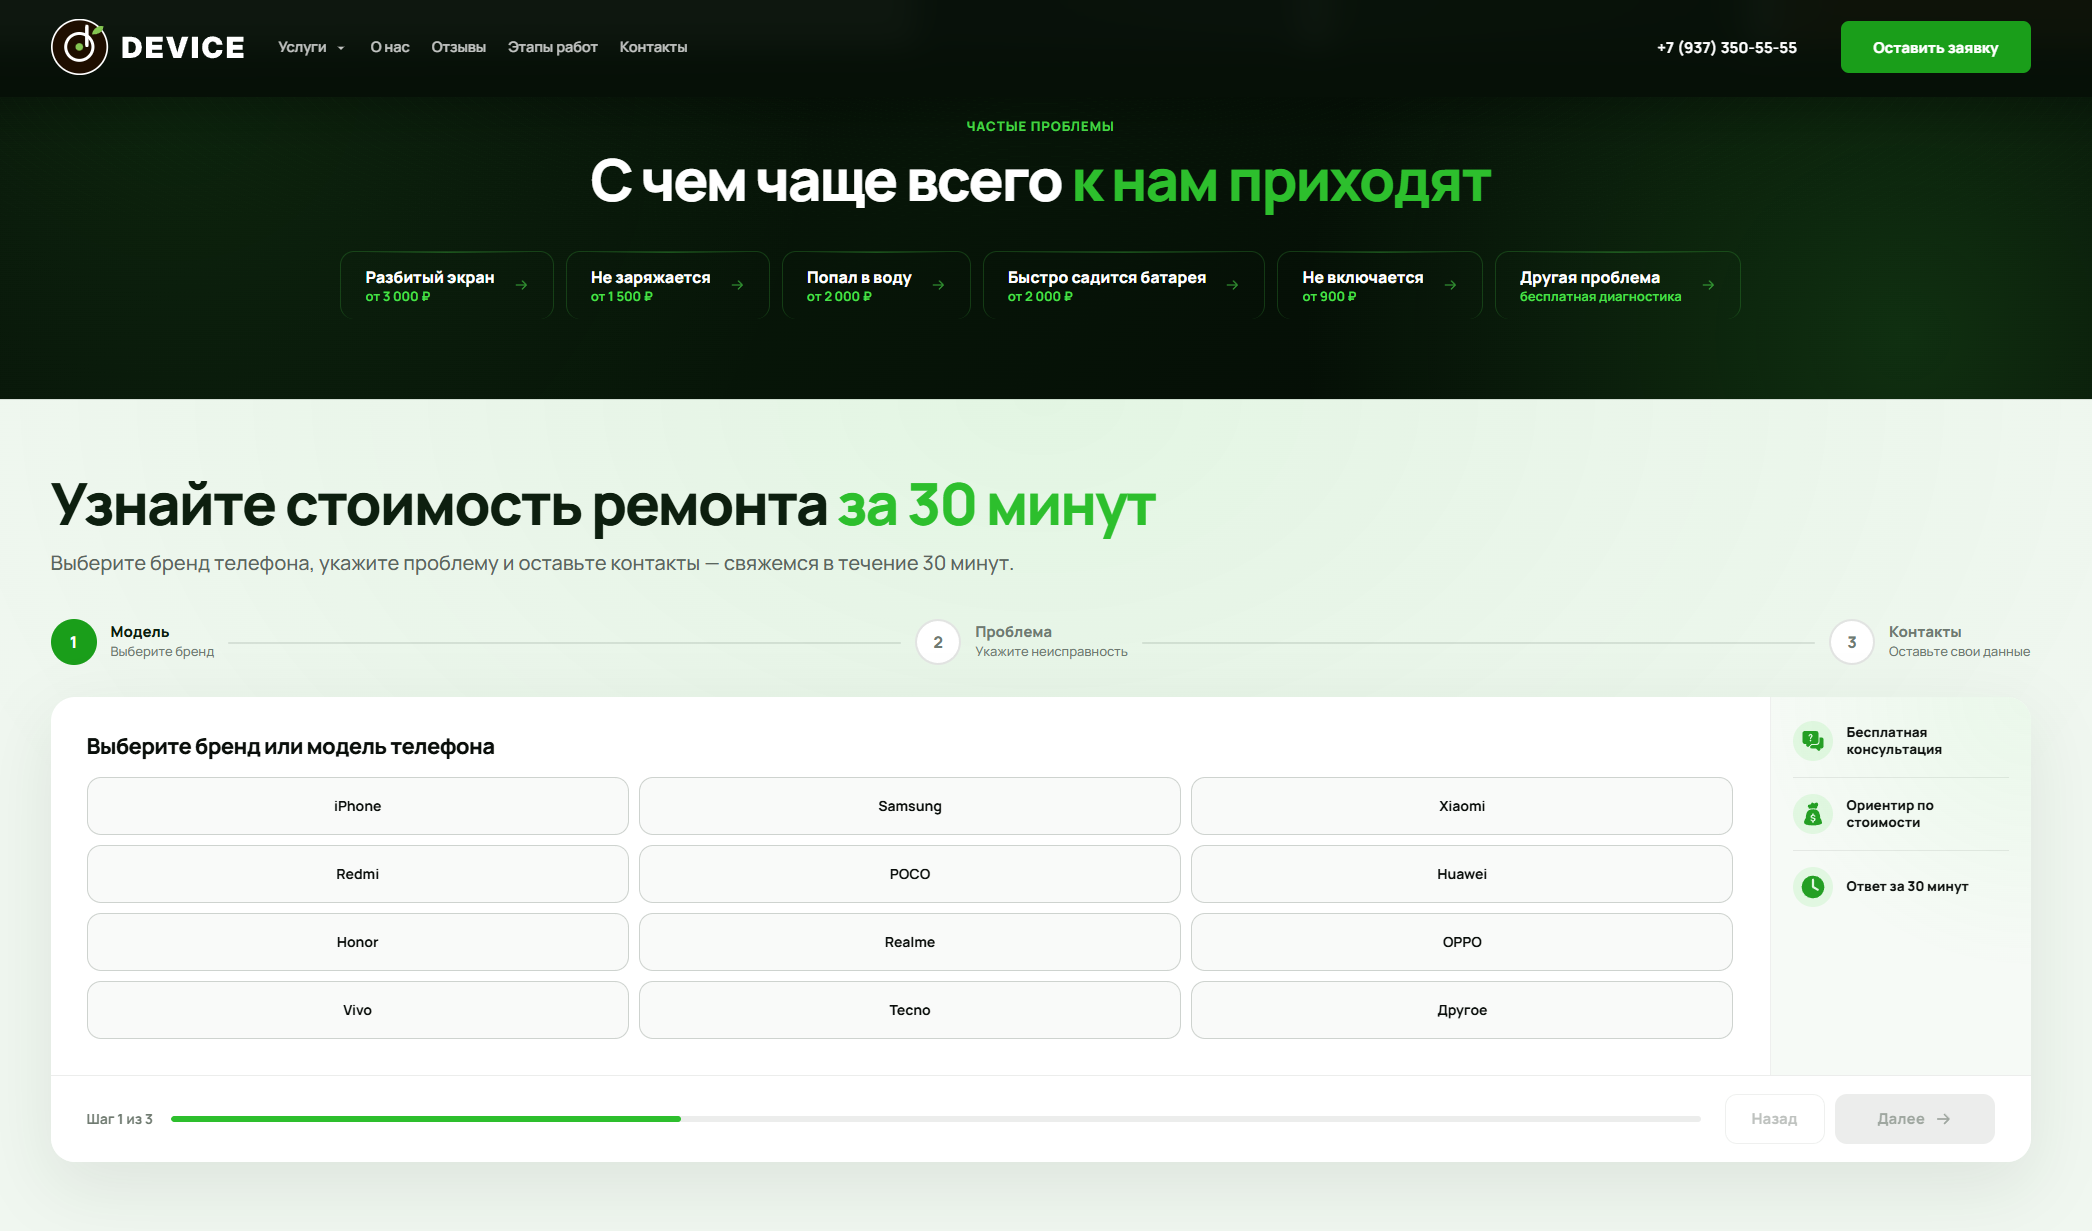2092x1231 pixels.
Task: Open the О нас menu item
Action: point(390,47)
